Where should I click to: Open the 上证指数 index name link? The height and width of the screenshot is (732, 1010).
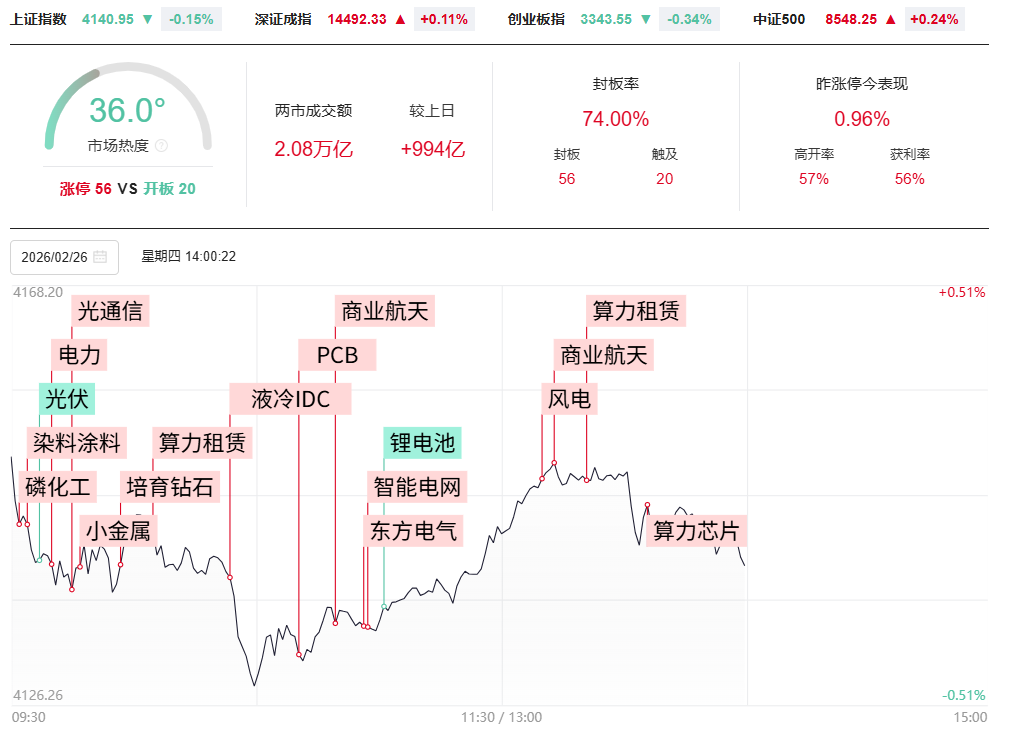coord(39,19)
